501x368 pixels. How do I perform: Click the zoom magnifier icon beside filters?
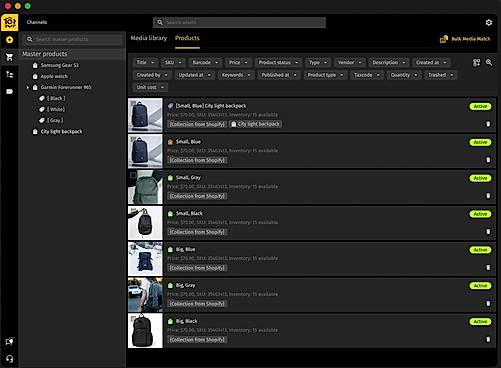click(489, 62)
